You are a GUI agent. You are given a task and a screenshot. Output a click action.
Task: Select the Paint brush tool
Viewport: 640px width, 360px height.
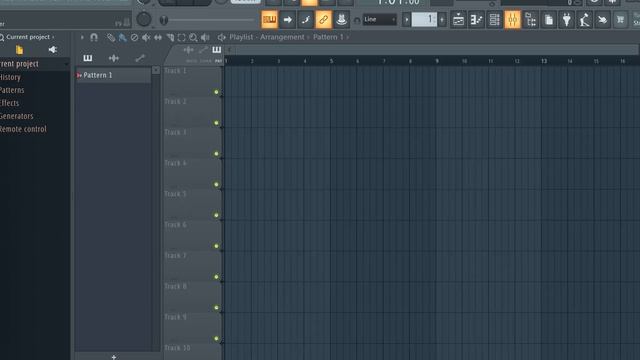click(x=122, y=38)
